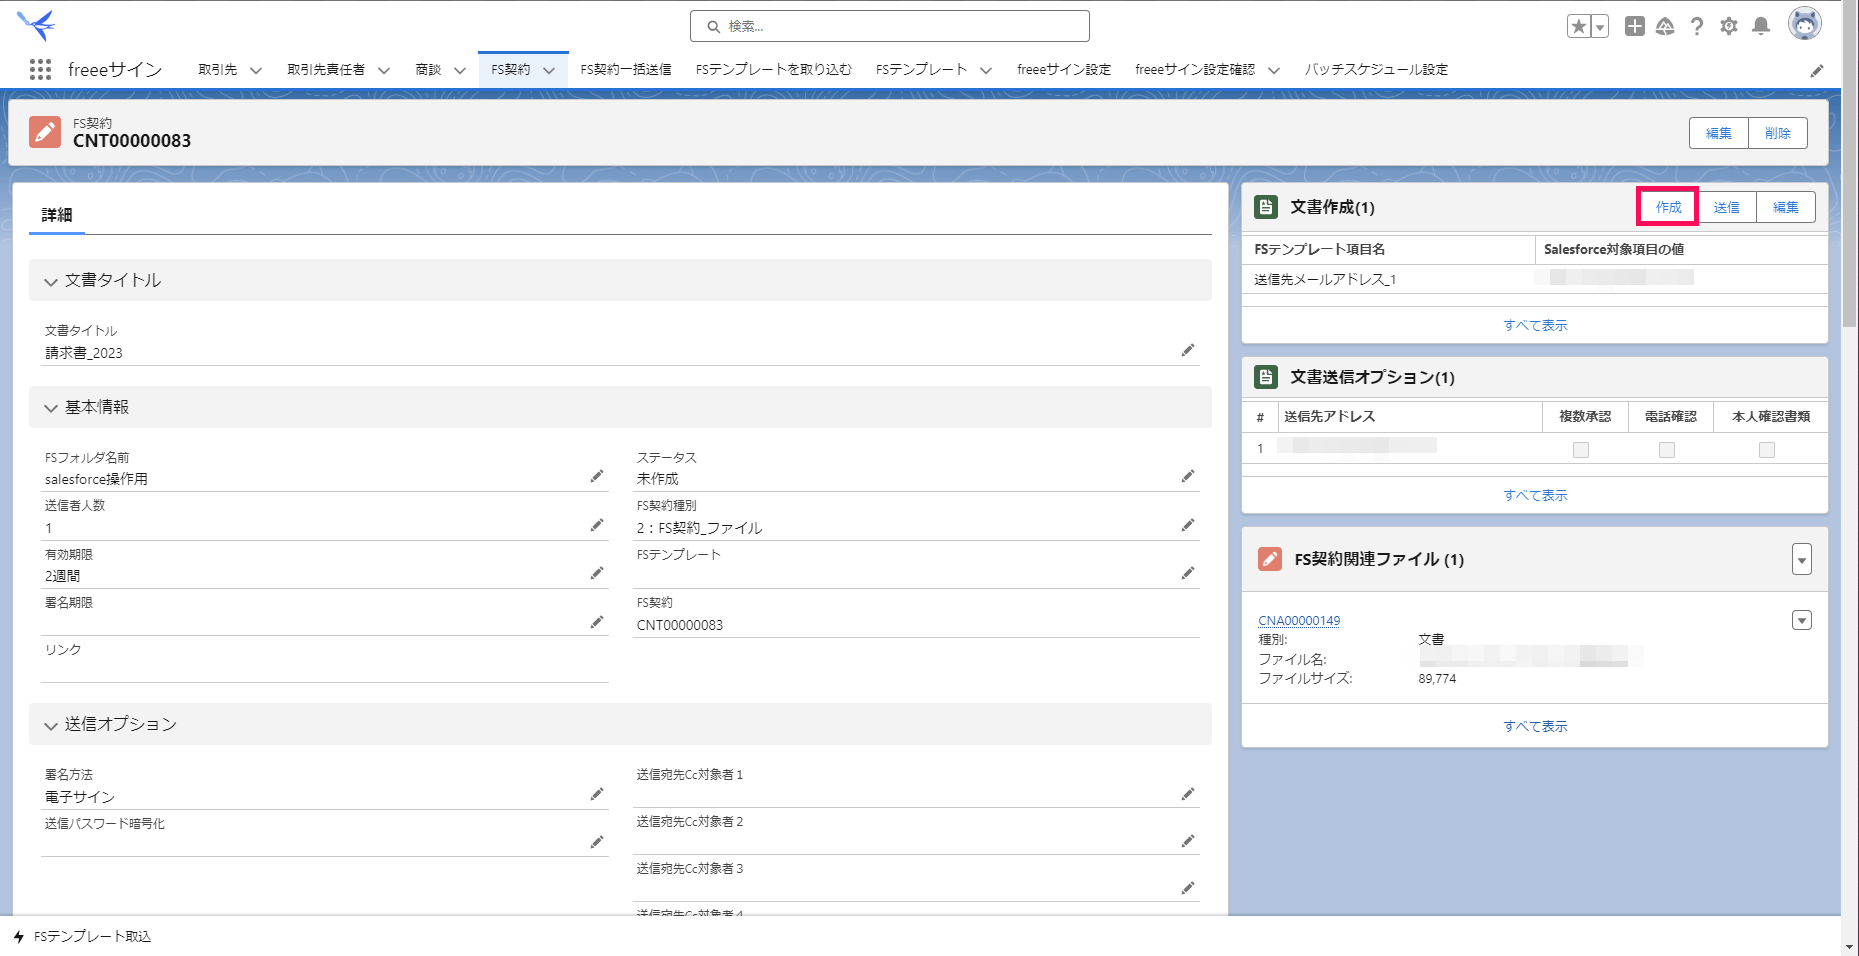Viewport: 1859px width, 956px height.
Task: Open the freeeサイン設定 tab
Action: [x=1064, y=70]
